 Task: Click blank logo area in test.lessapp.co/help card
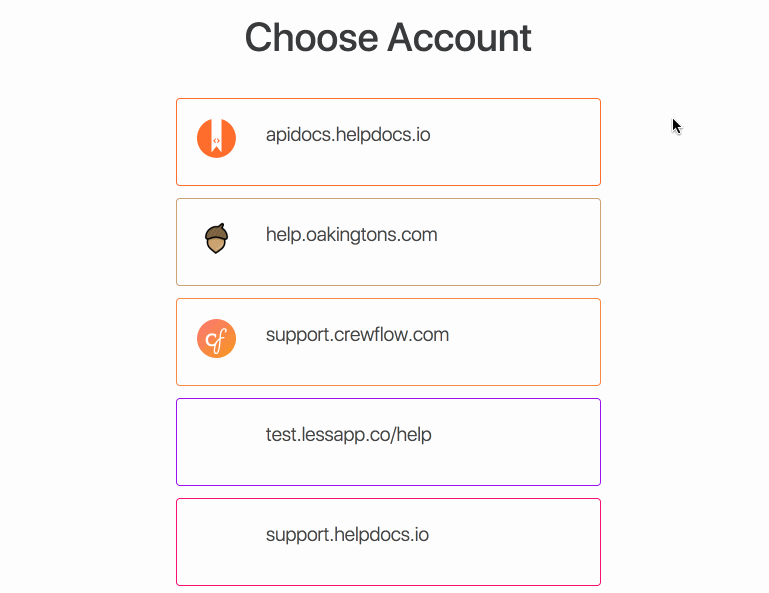pos(216,438)
